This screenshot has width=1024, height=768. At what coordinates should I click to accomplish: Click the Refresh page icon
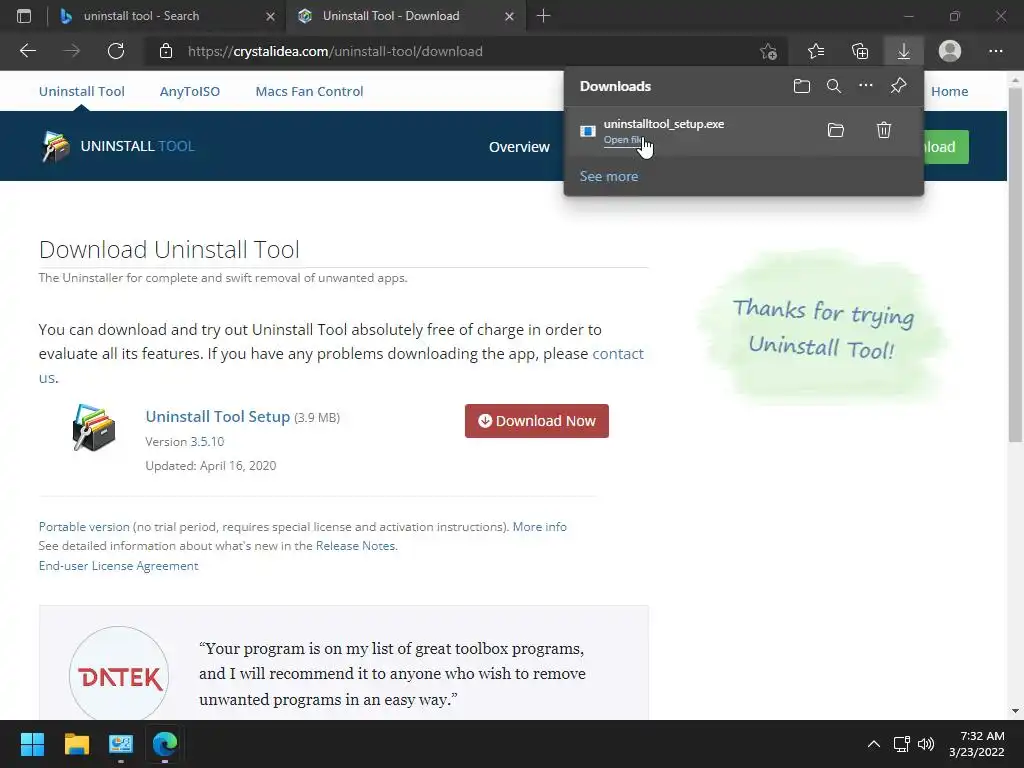[x=116, y=51]
